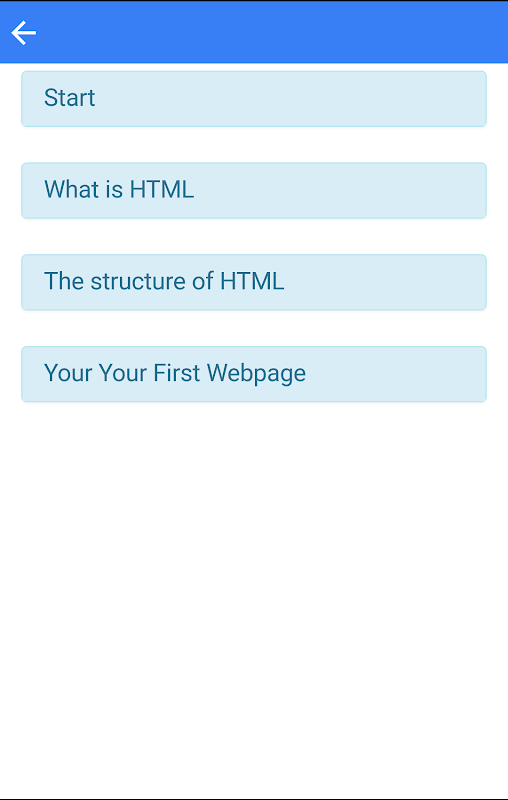Return to the previous screen via the arrow
508x800 pixels.
(23, 33)
